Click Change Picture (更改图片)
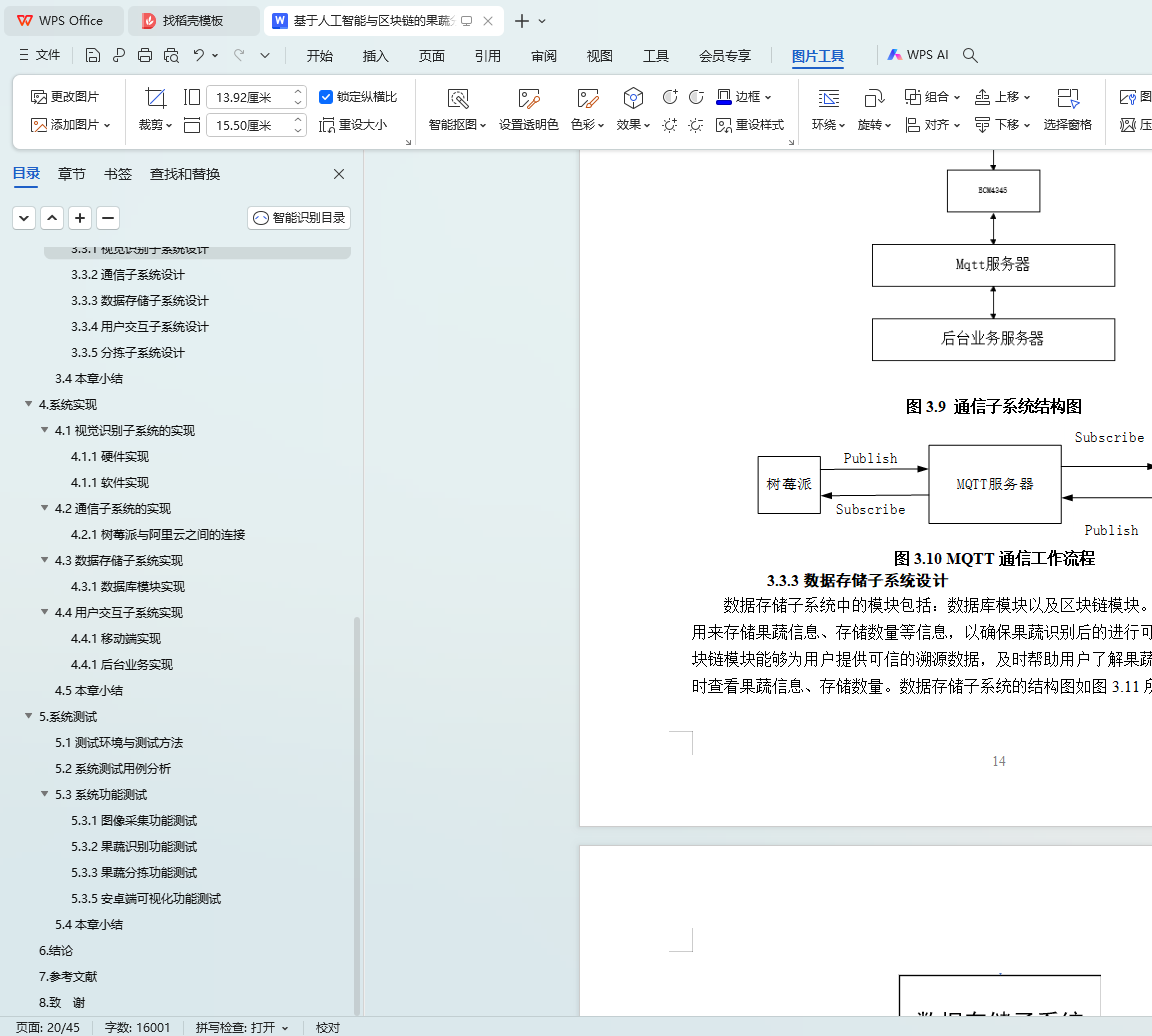The height and width of the screenshot is (1036, 1152). point(65,97)
